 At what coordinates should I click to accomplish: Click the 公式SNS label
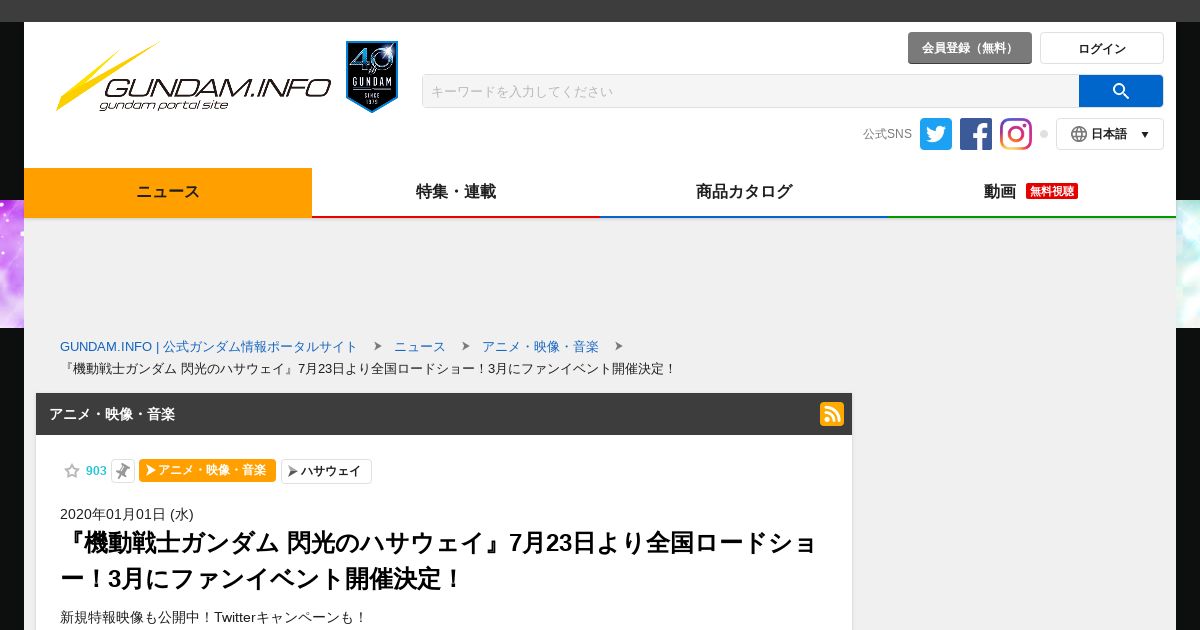pyautogui.click(x=888, y=134)
